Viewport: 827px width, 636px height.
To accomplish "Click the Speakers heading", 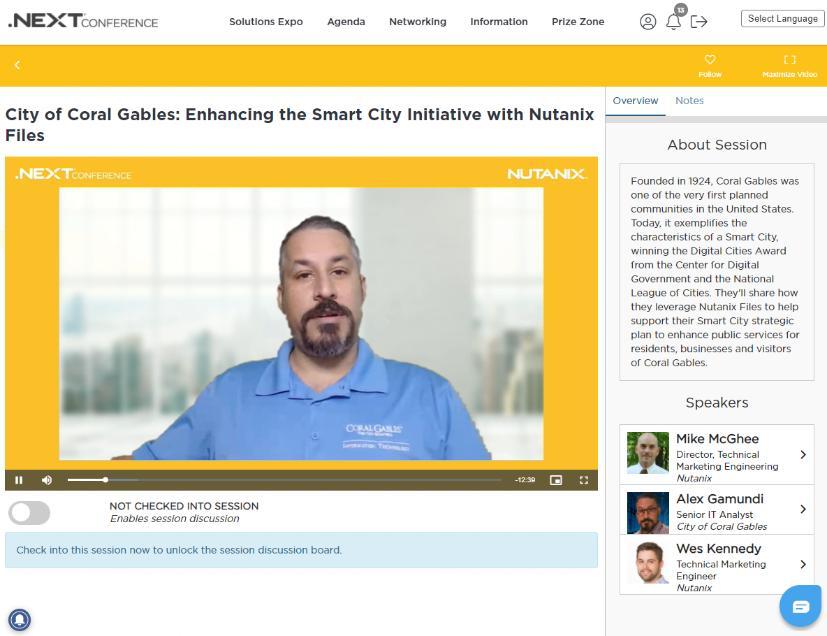I will coord(717,402).
